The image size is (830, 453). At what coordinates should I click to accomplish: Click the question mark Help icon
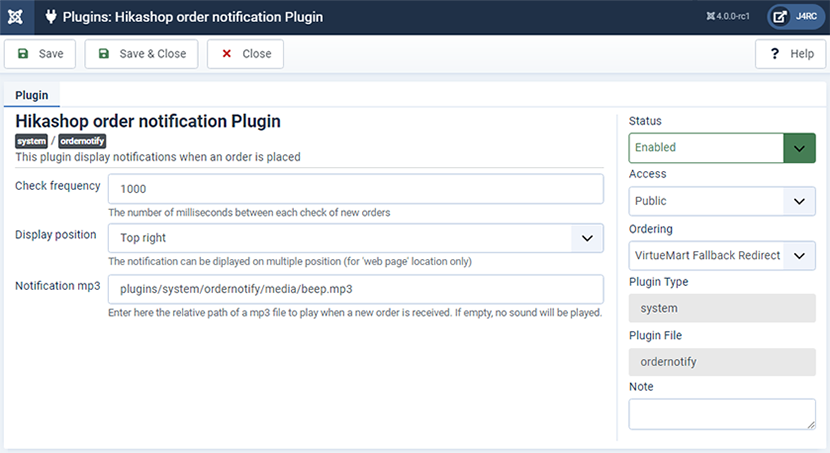774,53
